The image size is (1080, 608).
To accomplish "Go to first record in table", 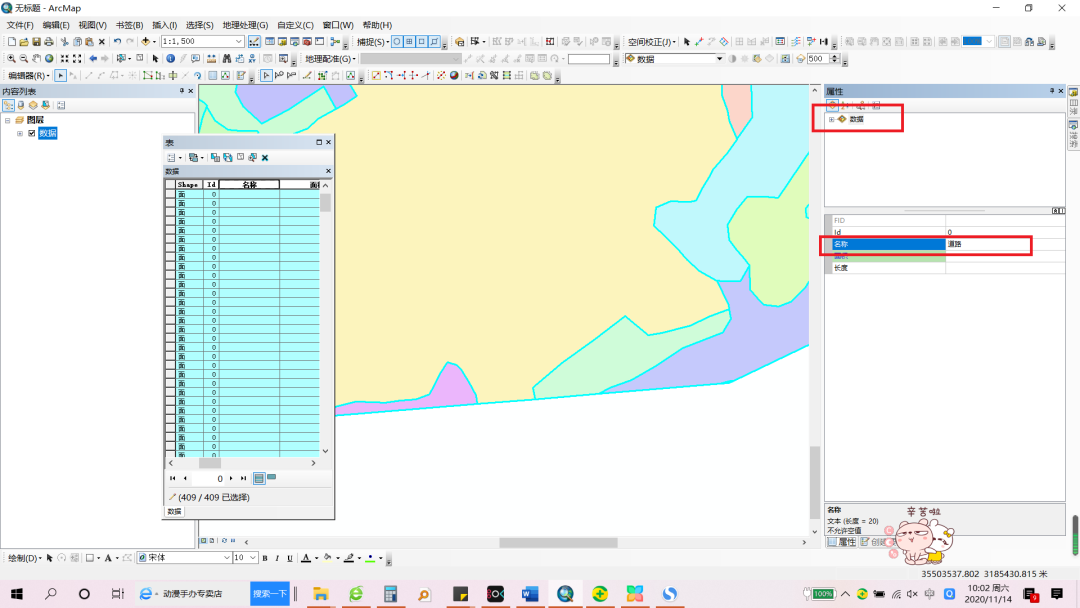I will (x=172, y=478).
